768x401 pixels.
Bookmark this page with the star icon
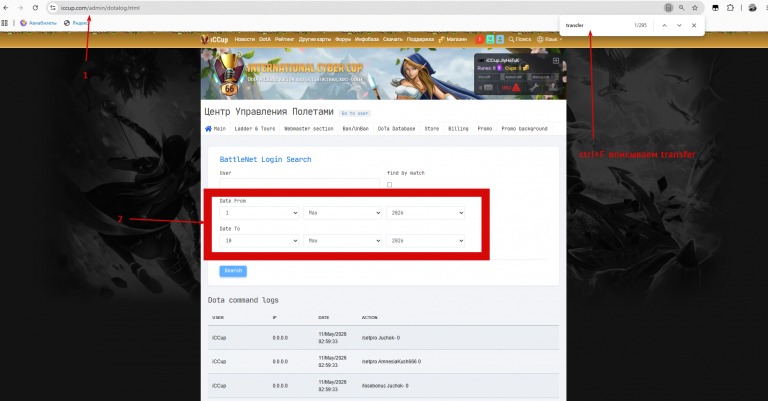tap(695, 8)
